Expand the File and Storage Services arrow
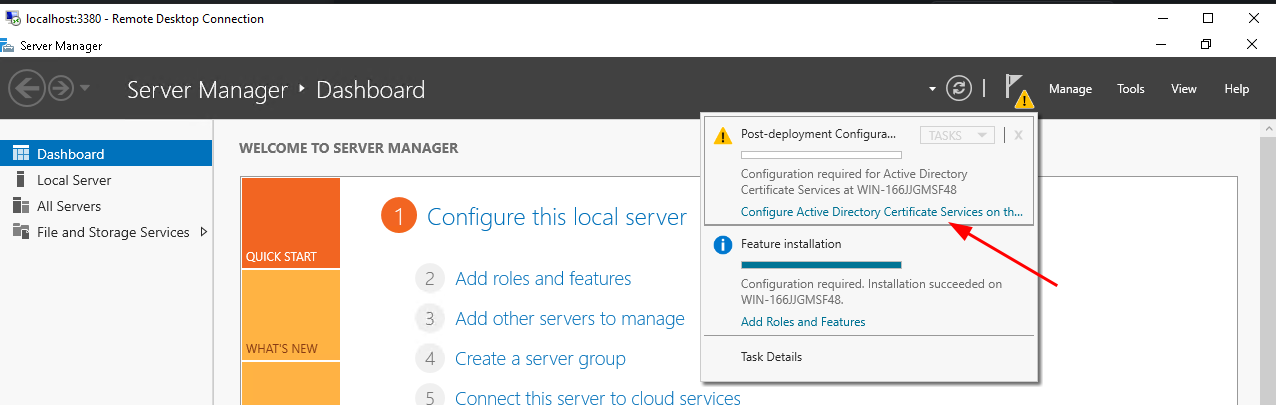 point(204,232)
